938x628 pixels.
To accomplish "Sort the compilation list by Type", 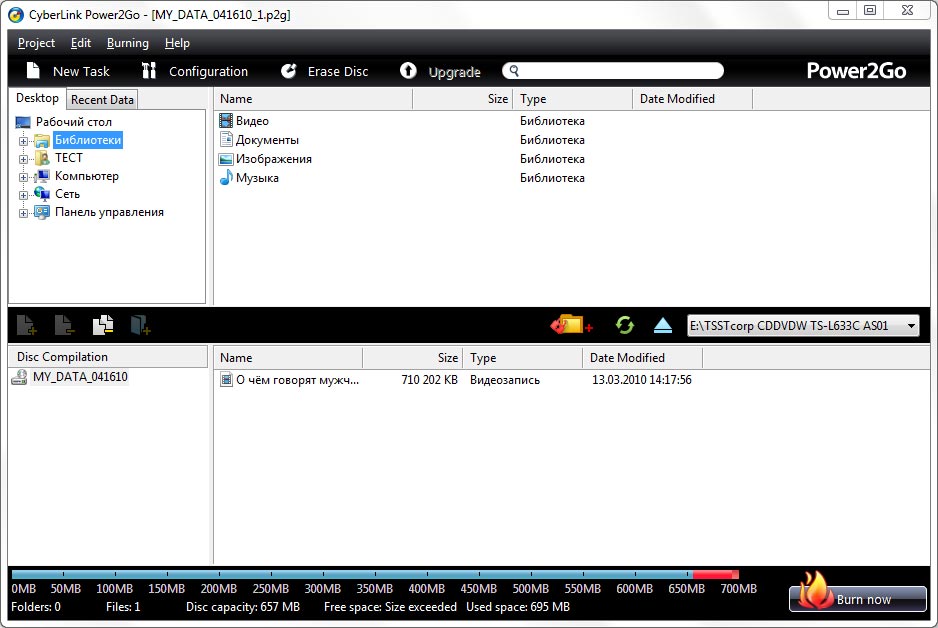I will click(522, 358).
